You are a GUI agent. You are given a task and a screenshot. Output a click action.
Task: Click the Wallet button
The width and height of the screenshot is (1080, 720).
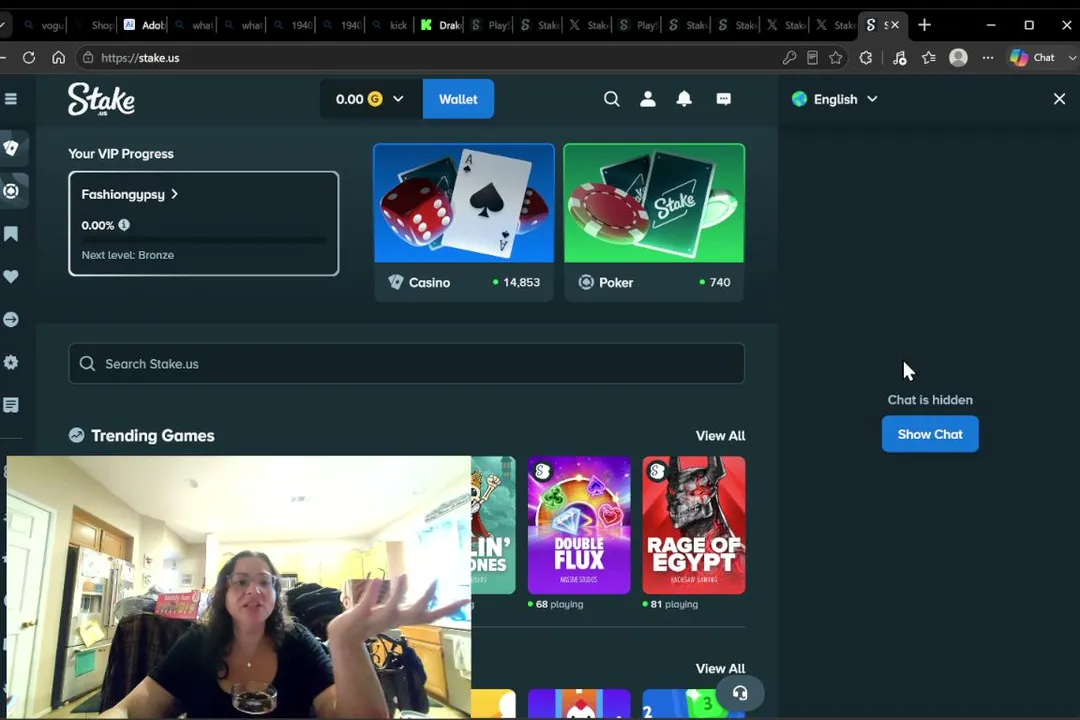tap(458, 99)
